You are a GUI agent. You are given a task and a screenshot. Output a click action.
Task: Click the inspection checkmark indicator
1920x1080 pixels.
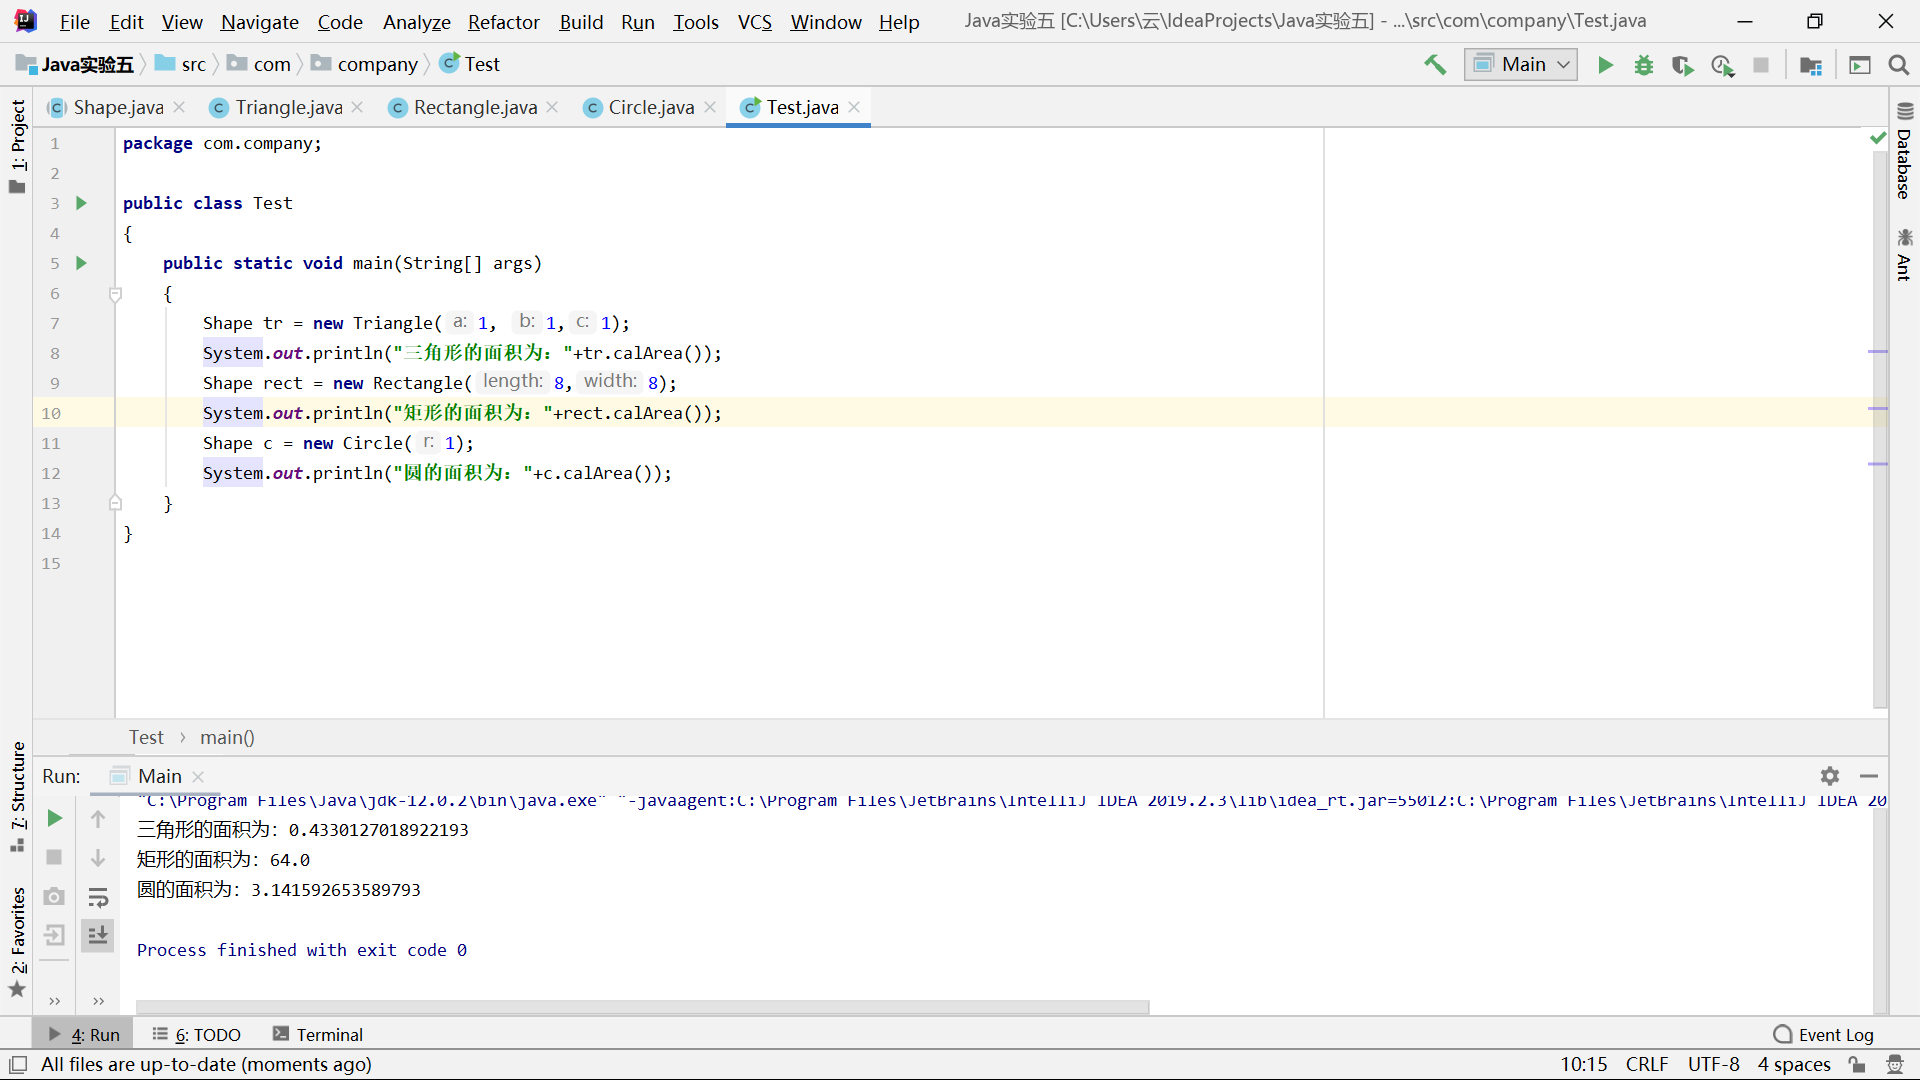coord(1878,138)
